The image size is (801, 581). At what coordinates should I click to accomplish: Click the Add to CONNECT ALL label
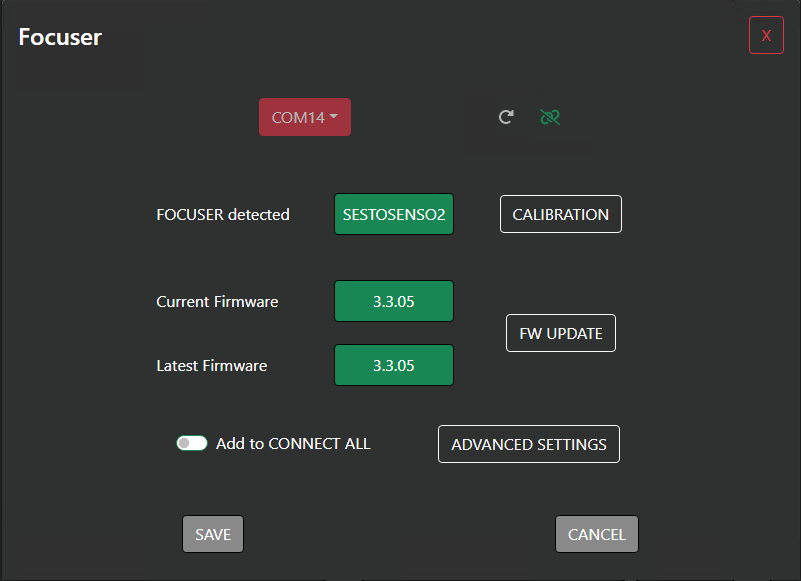pyautogui.click(x=293, y=444)
